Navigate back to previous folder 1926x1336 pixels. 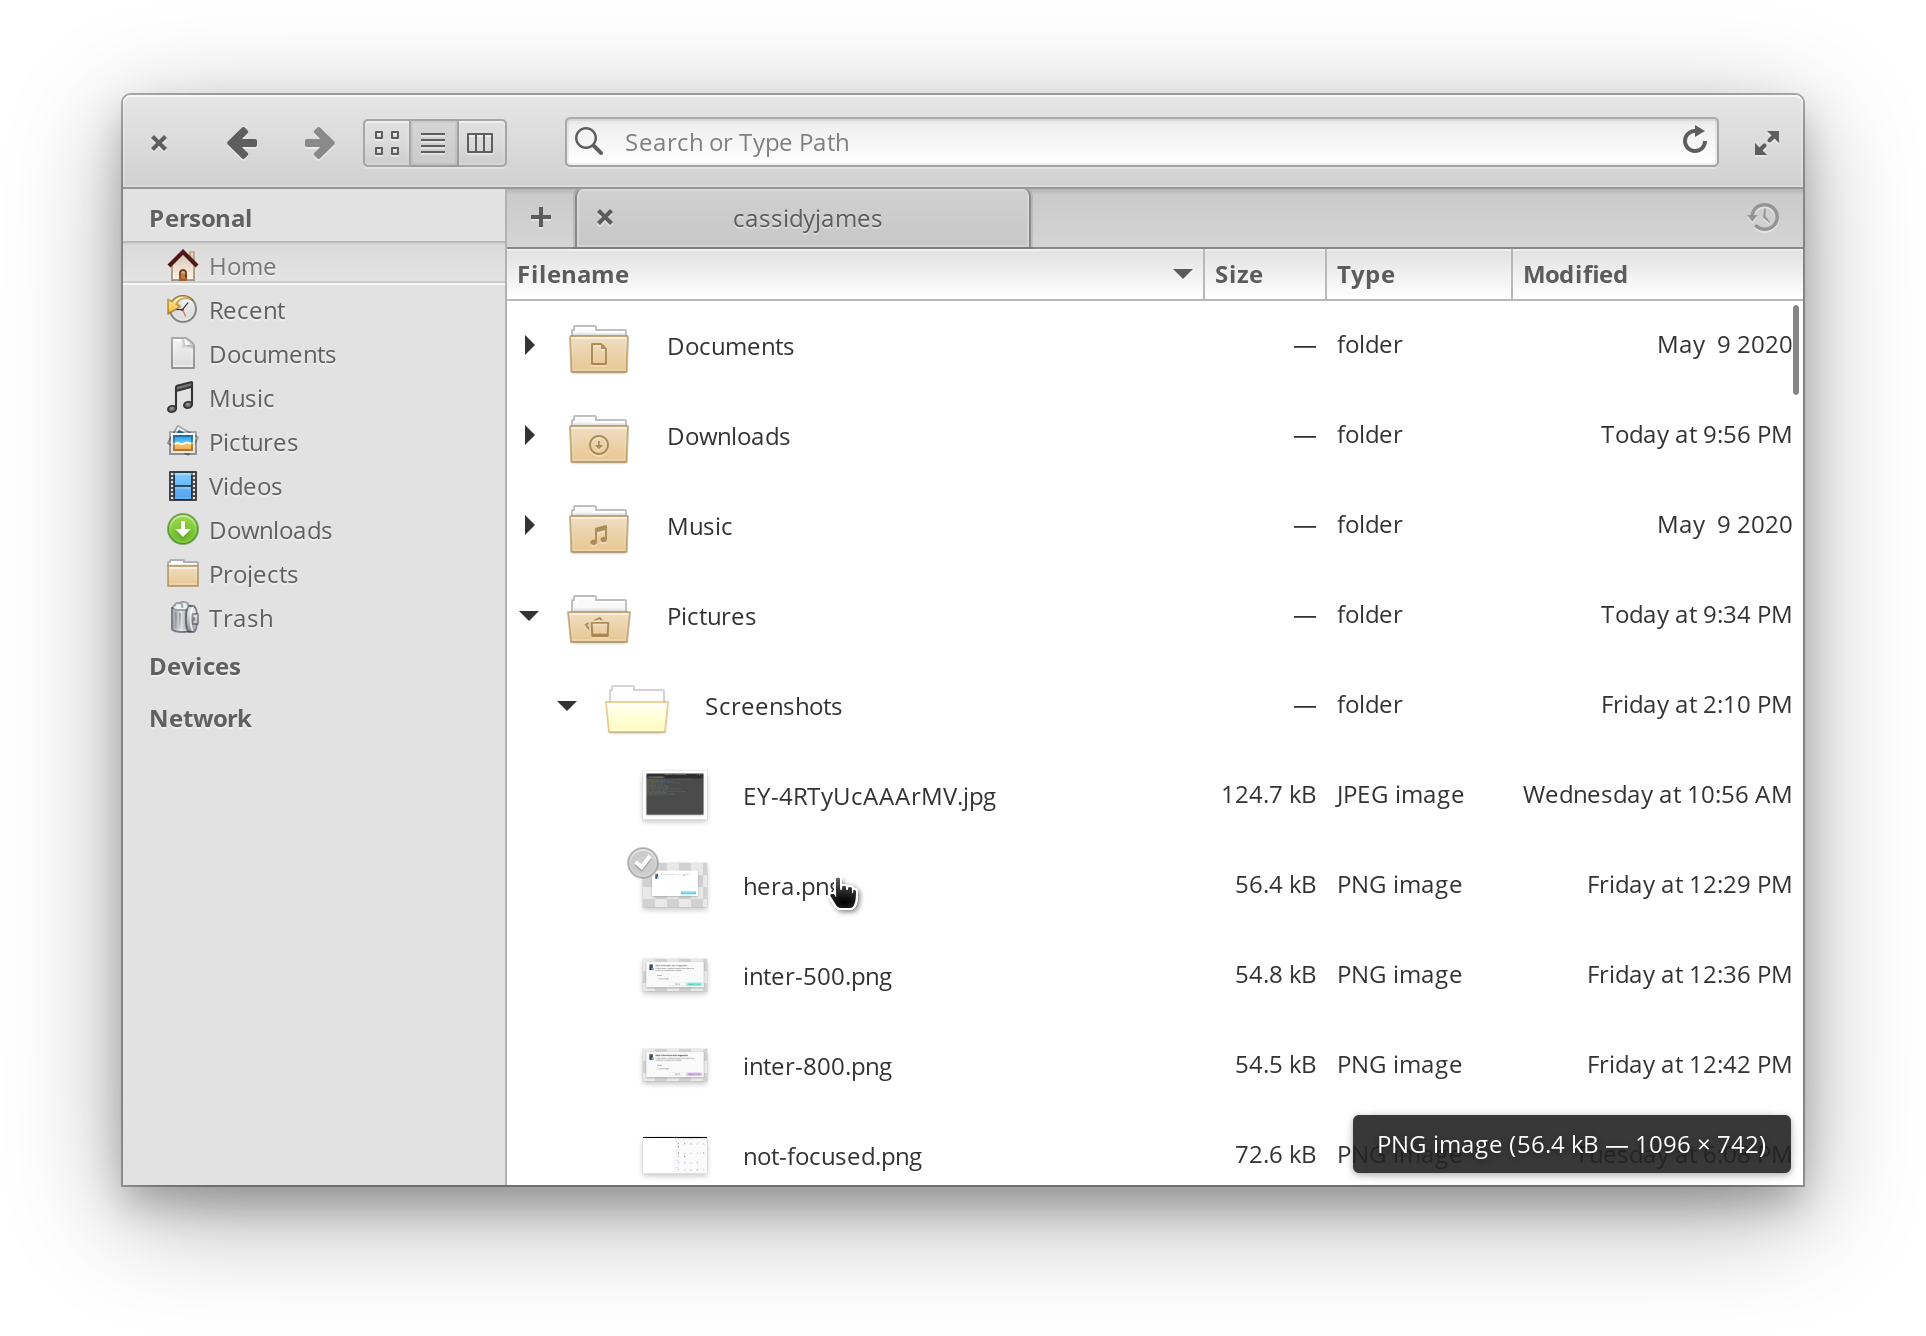click(241, 142)
